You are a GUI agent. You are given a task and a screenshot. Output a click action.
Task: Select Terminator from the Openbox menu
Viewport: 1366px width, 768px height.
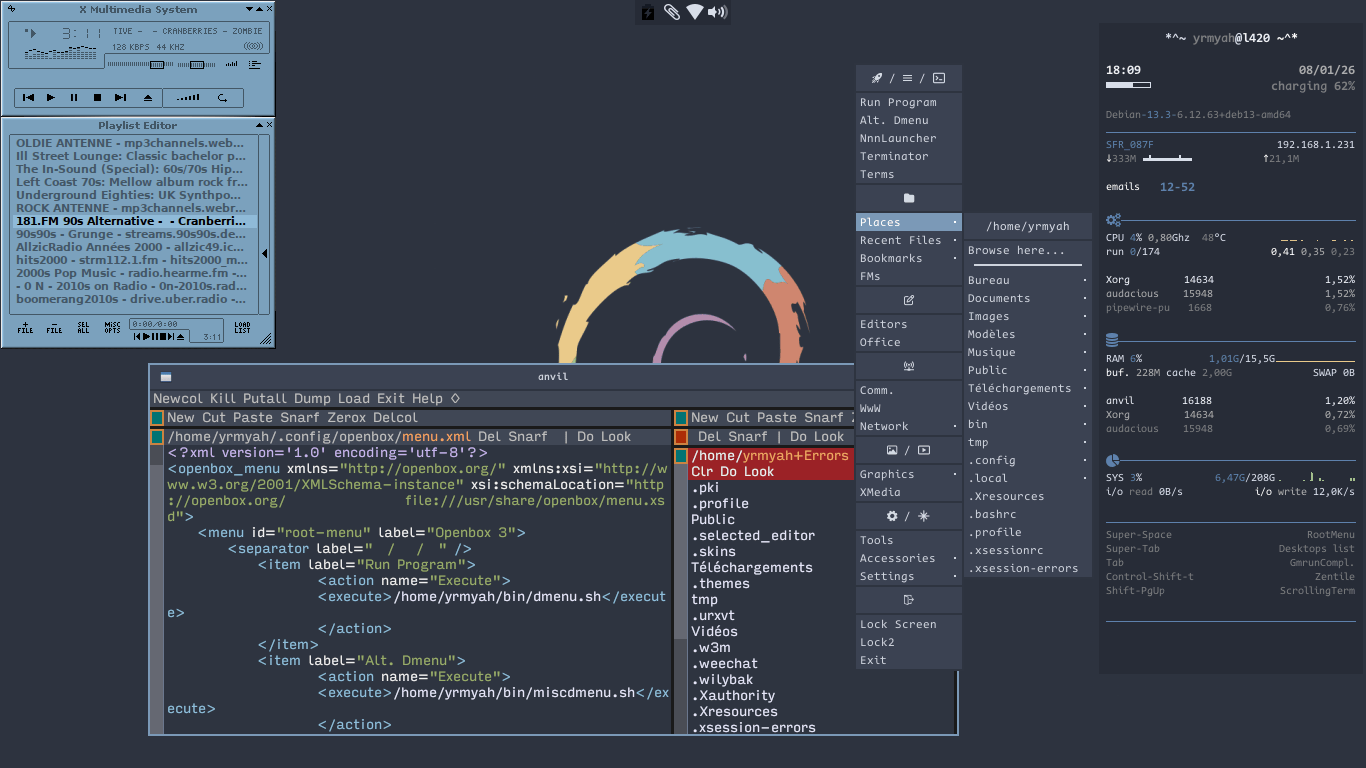point(894,156)
